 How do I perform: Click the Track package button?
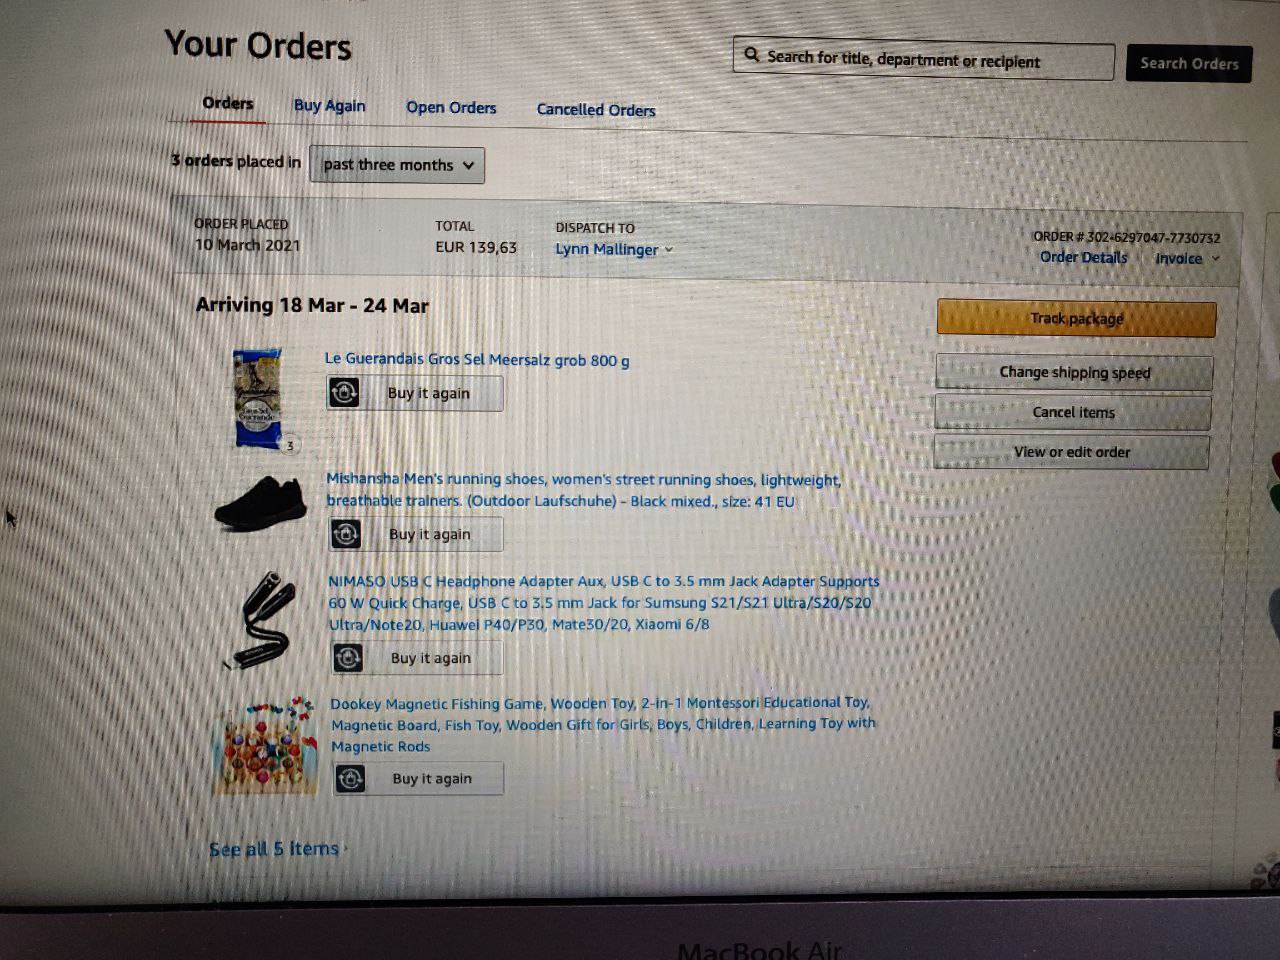pos(1077,318)
